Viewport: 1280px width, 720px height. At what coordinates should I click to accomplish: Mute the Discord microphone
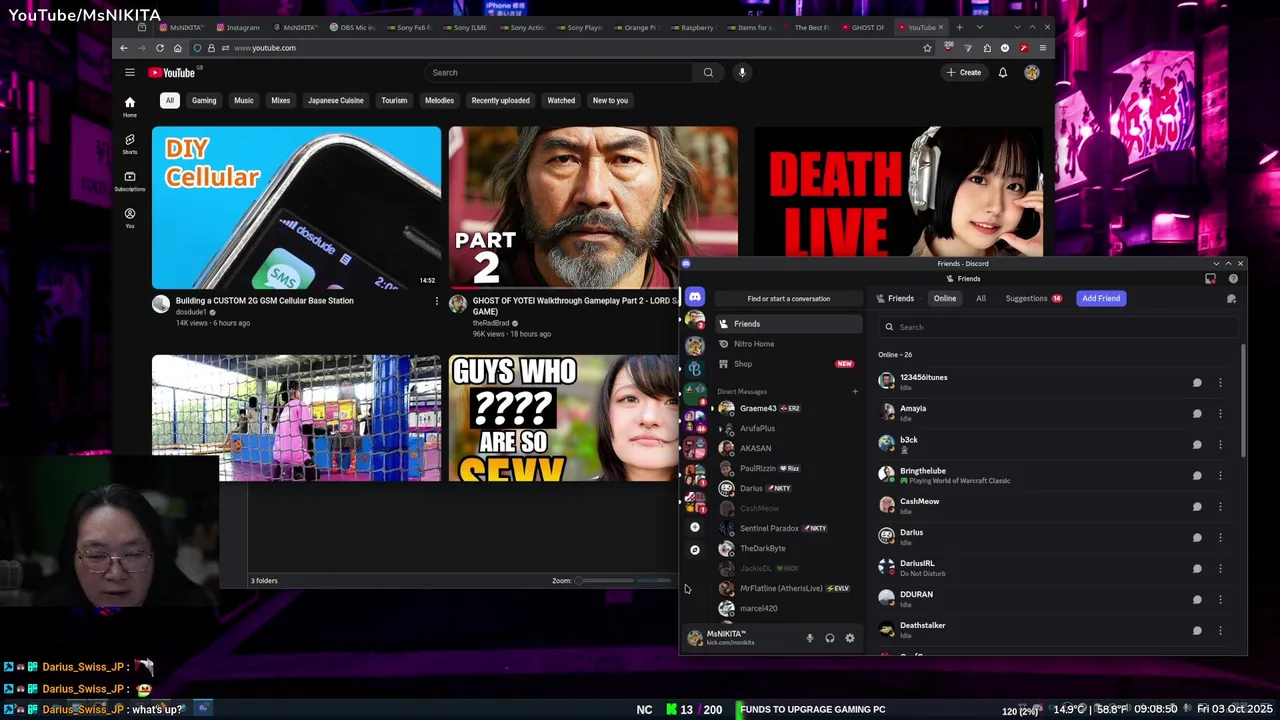tap(810, 638)
